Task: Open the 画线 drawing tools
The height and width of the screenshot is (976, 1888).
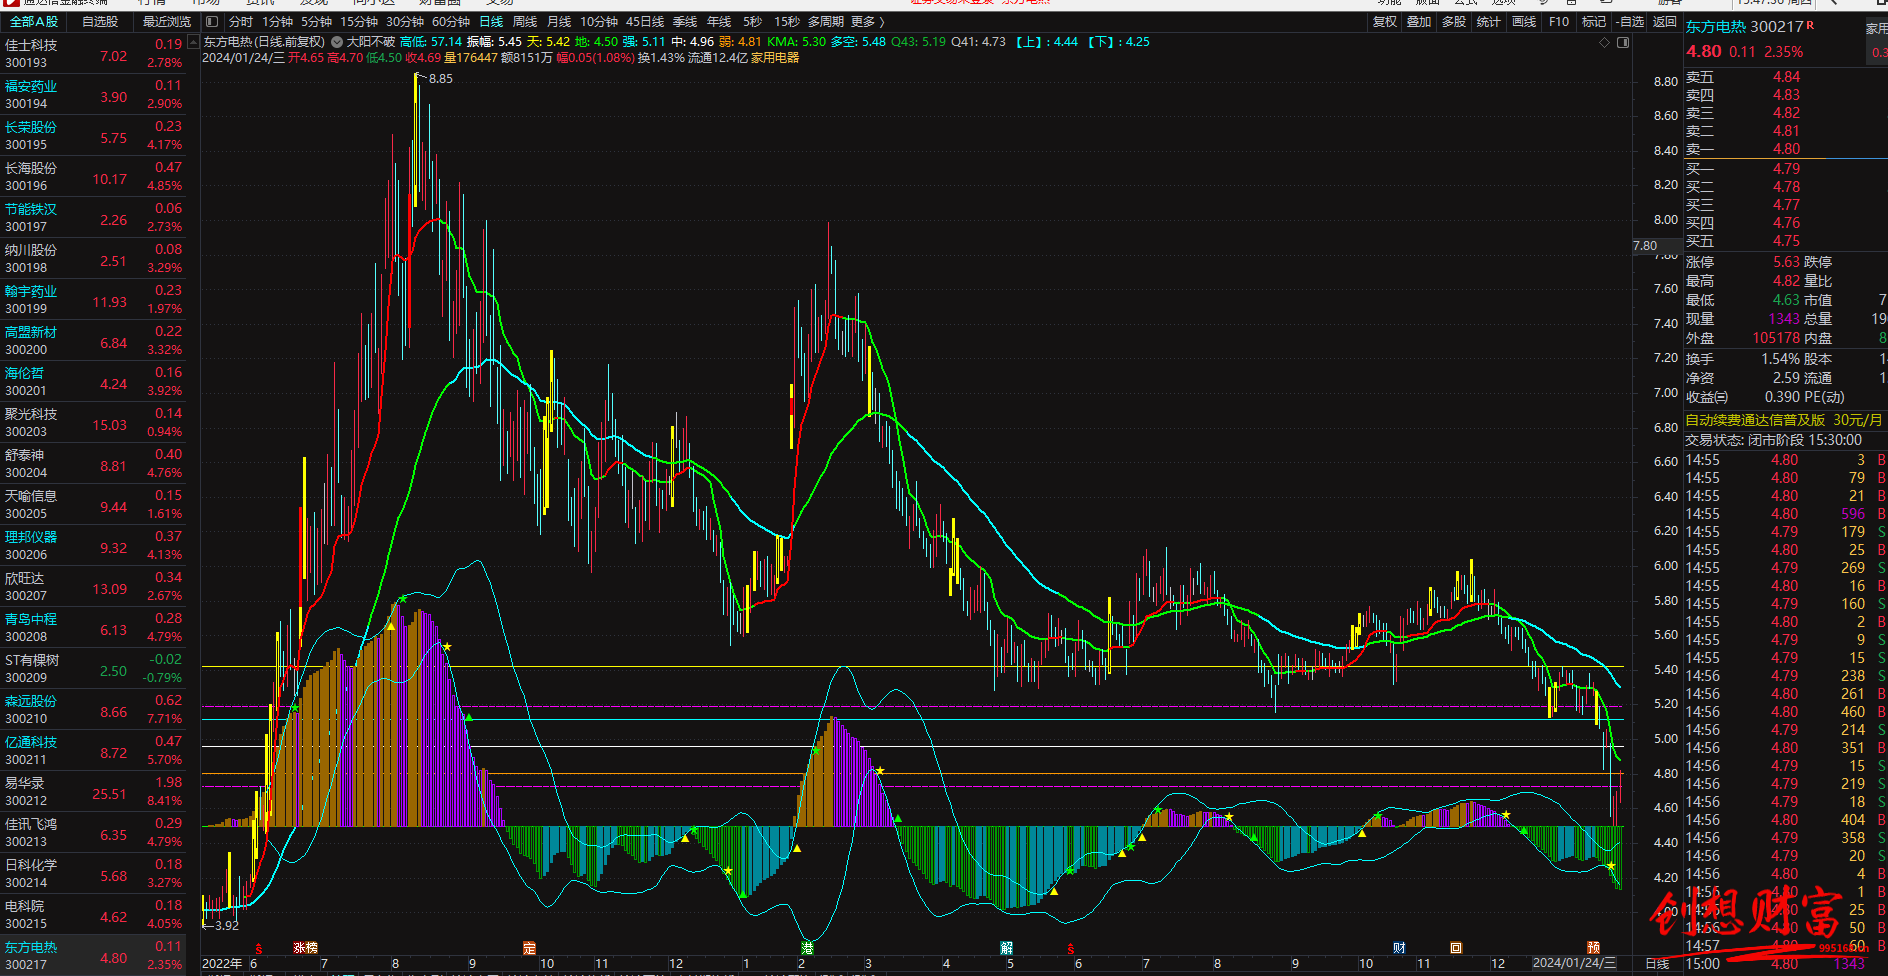Action: [1524, 21]
